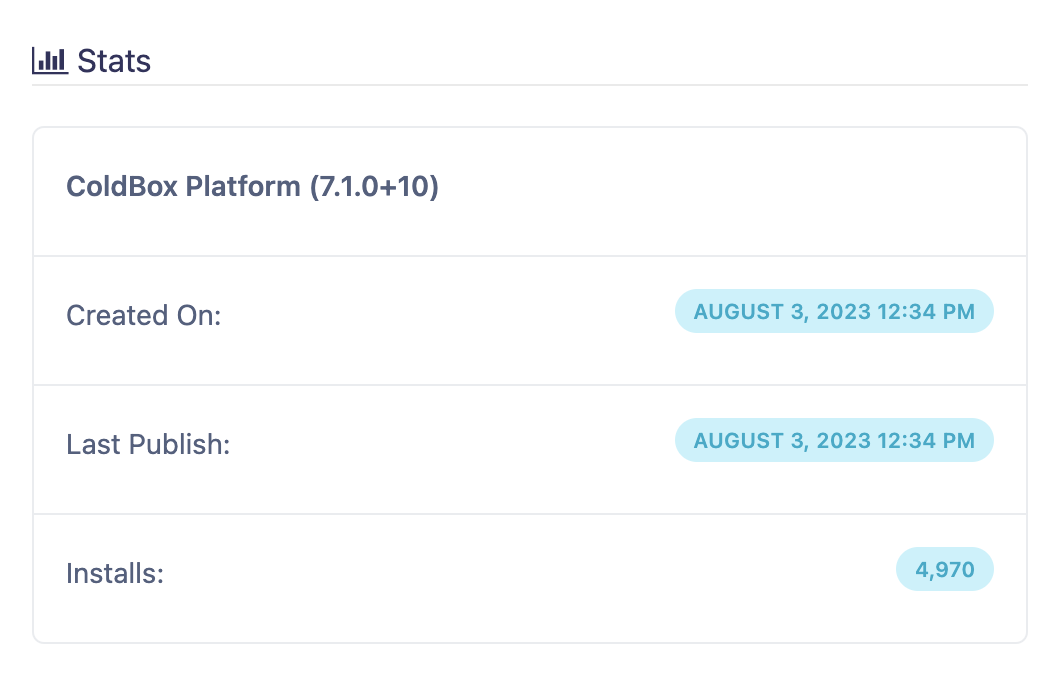Click empty space in the Last Publish row
Image resolution: width=1060 pixels, height=678 pixels.
click(450, 444)
